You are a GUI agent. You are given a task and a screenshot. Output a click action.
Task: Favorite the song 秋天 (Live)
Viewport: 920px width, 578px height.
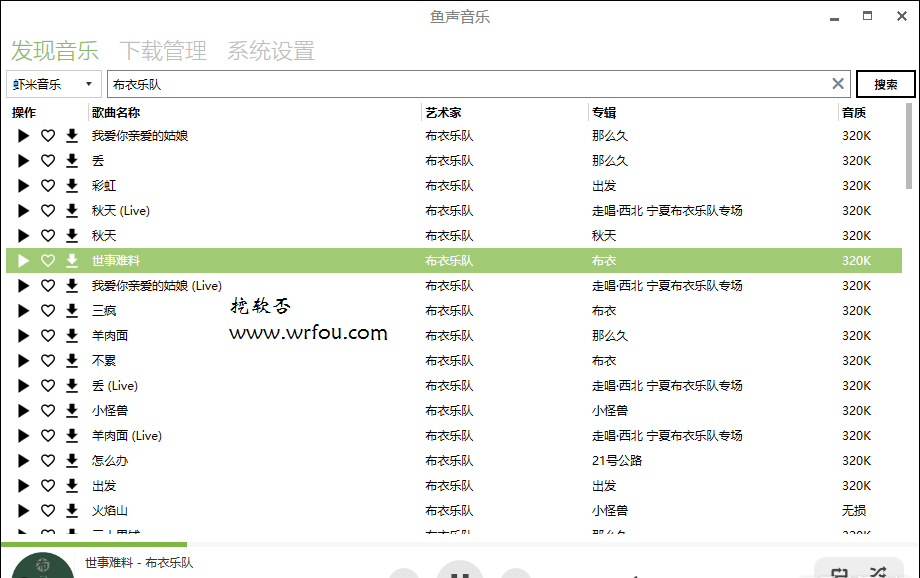tap(48, 211)
